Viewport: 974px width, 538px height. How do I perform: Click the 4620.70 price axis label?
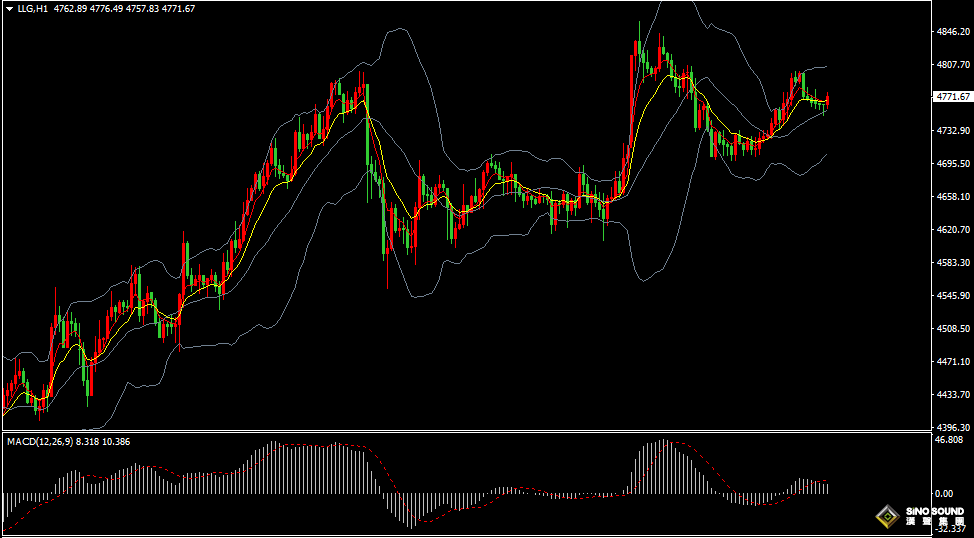point(952,230)
